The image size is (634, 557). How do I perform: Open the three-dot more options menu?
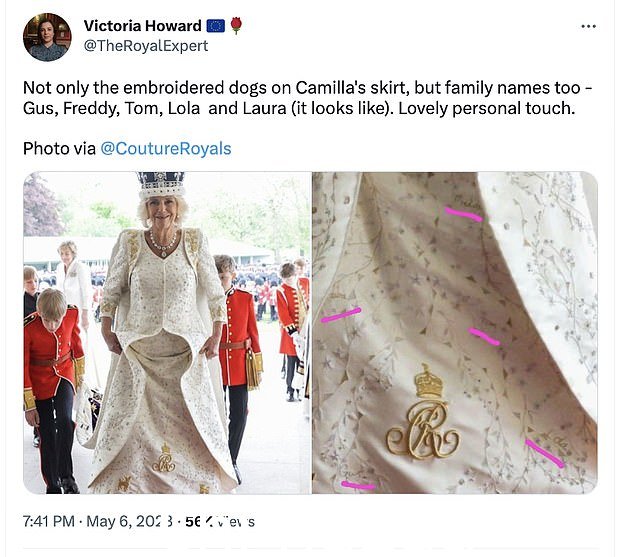588,26
